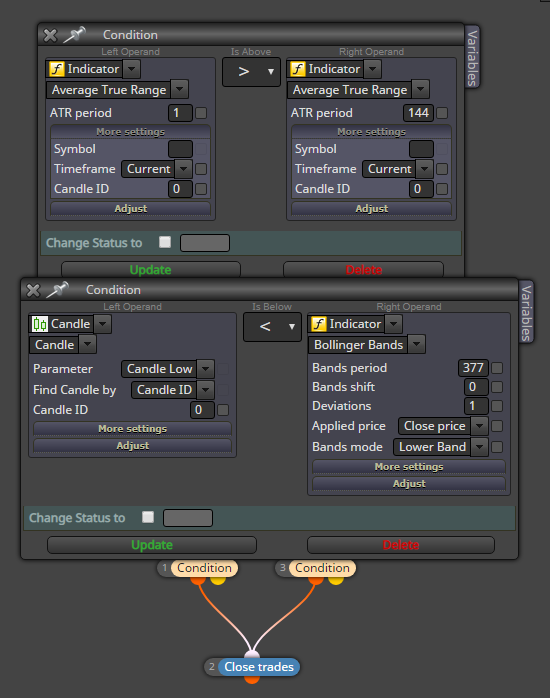Open Bollinger Bands indicator dropdown
Image resolution: width=550 pixels, height=698 pixels.
coord(416,345)
